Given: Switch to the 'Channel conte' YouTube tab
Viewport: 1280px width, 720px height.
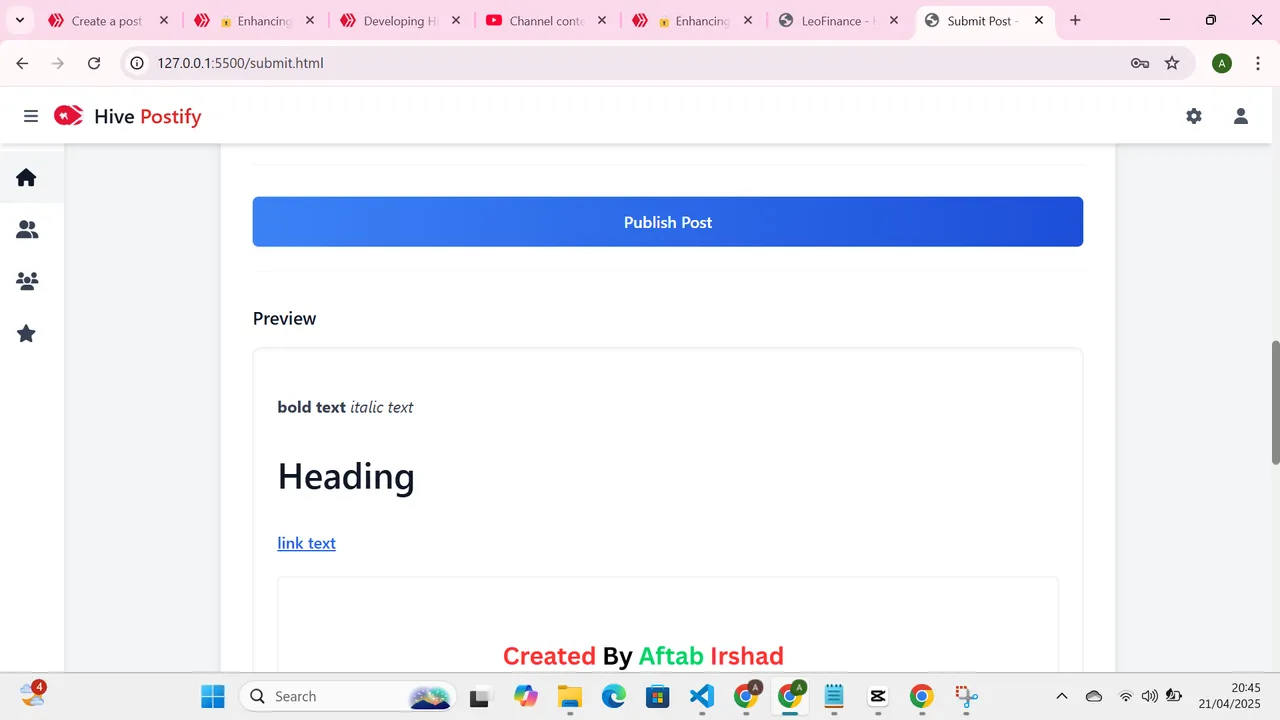Looking at the screenshot, I should tap(547, 20).
